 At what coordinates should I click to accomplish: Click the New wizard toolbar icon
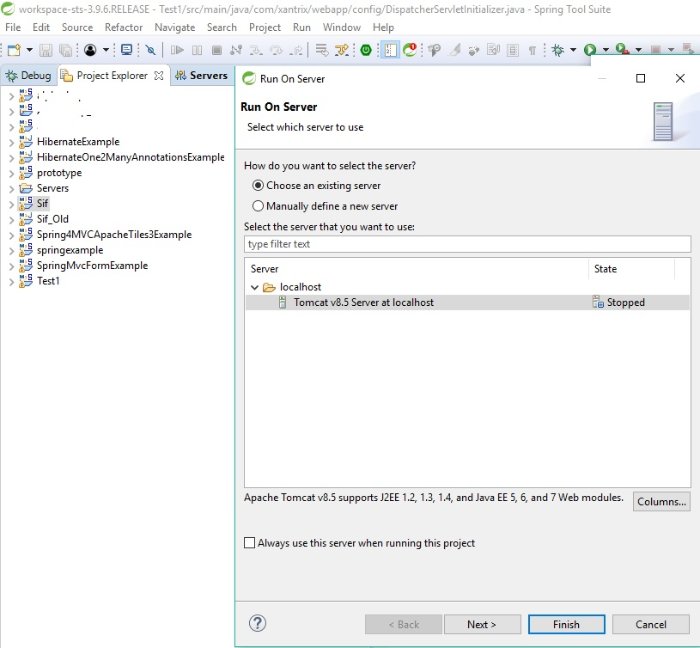pyautogui.click(x=14, y=50)
